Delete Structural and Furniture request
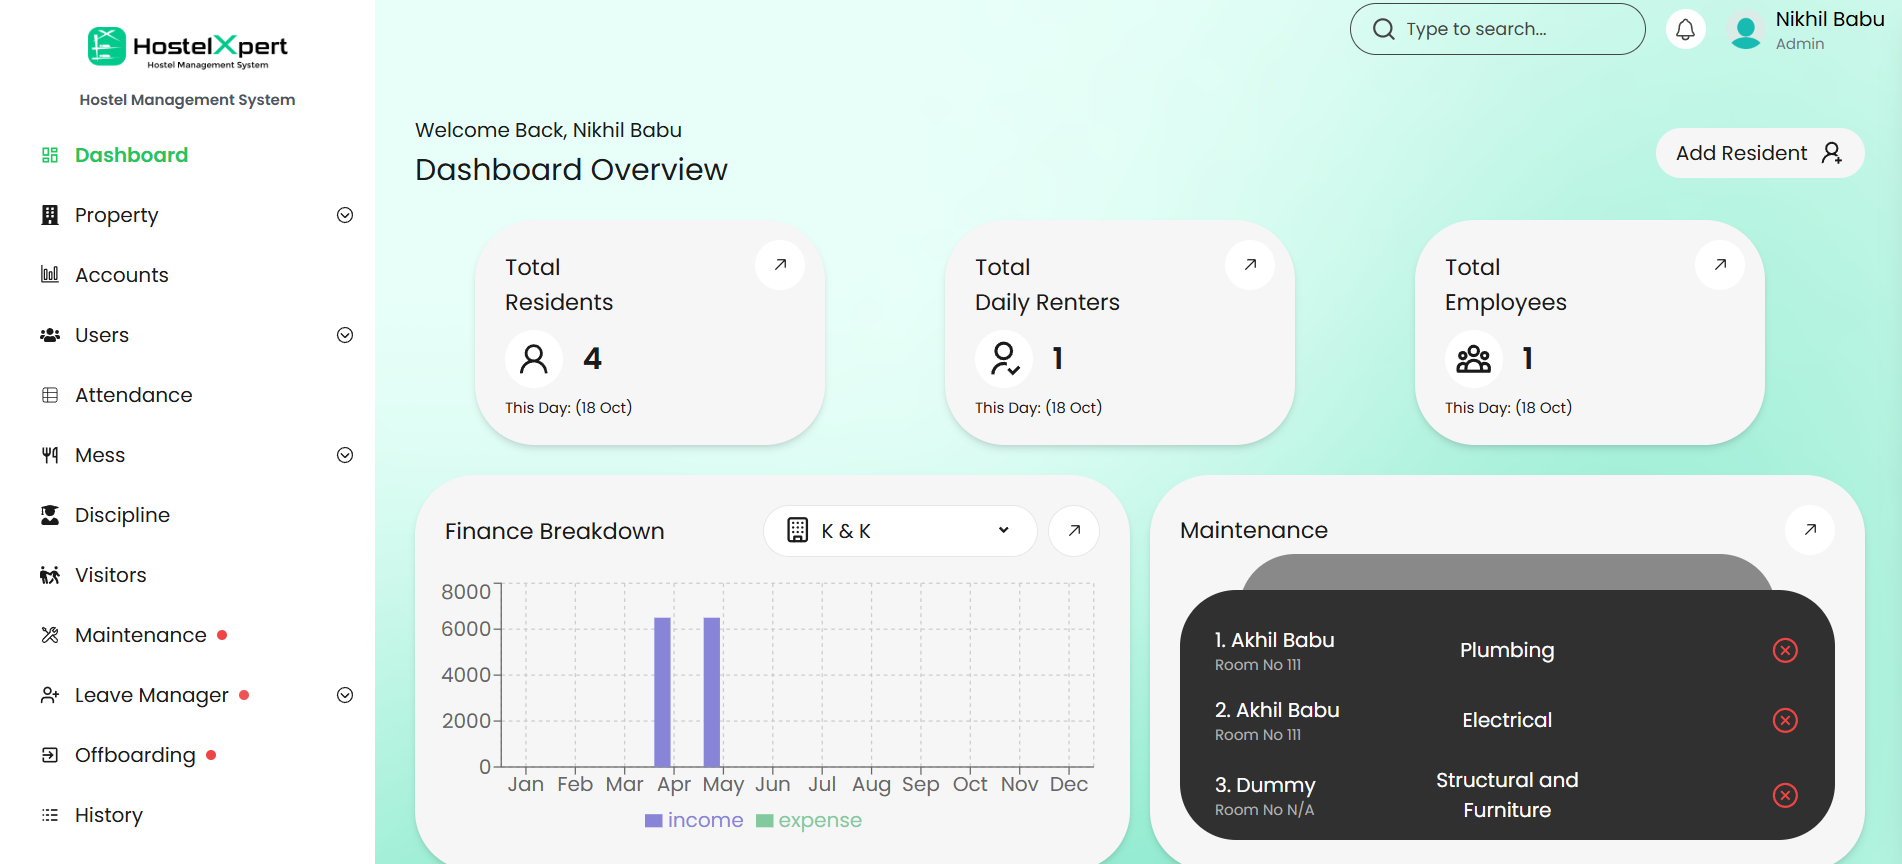Image resolution: width=1902 pixels, height=864 pixels. point(1785,796)
